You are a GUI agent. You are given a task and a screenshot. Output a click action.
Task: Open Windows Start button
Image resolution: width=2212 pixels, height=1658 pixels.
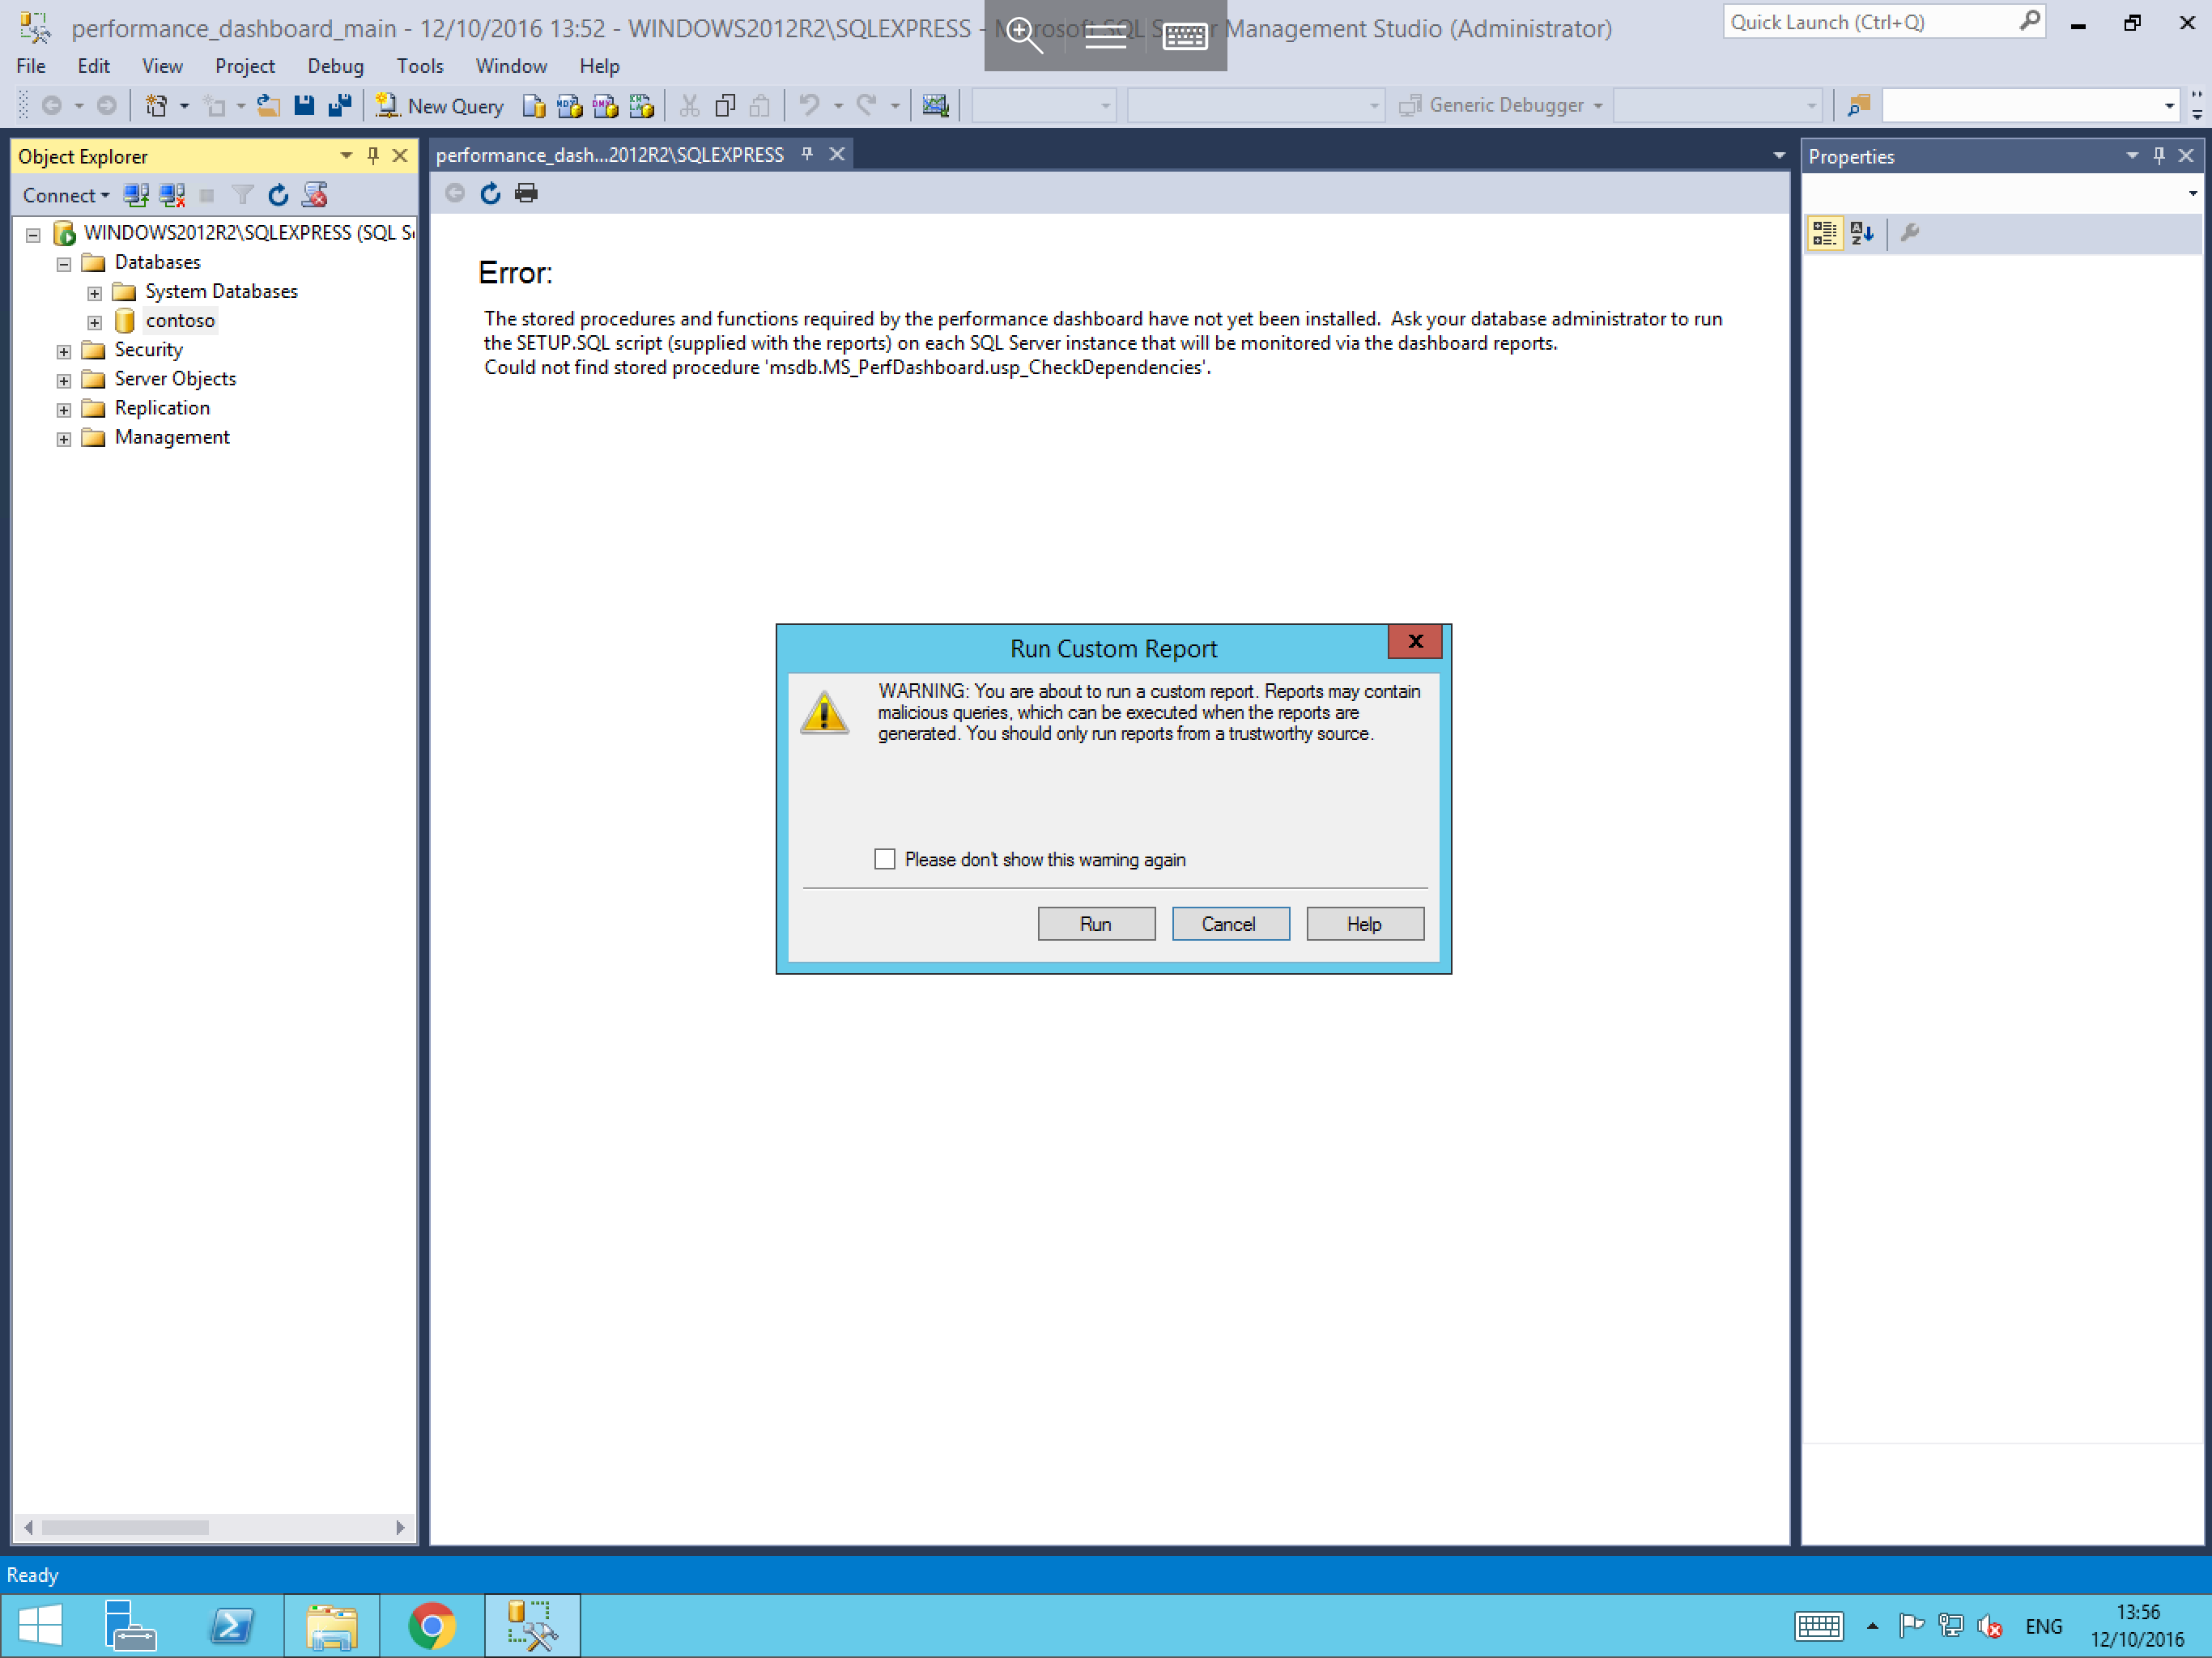coord(40,1625)
